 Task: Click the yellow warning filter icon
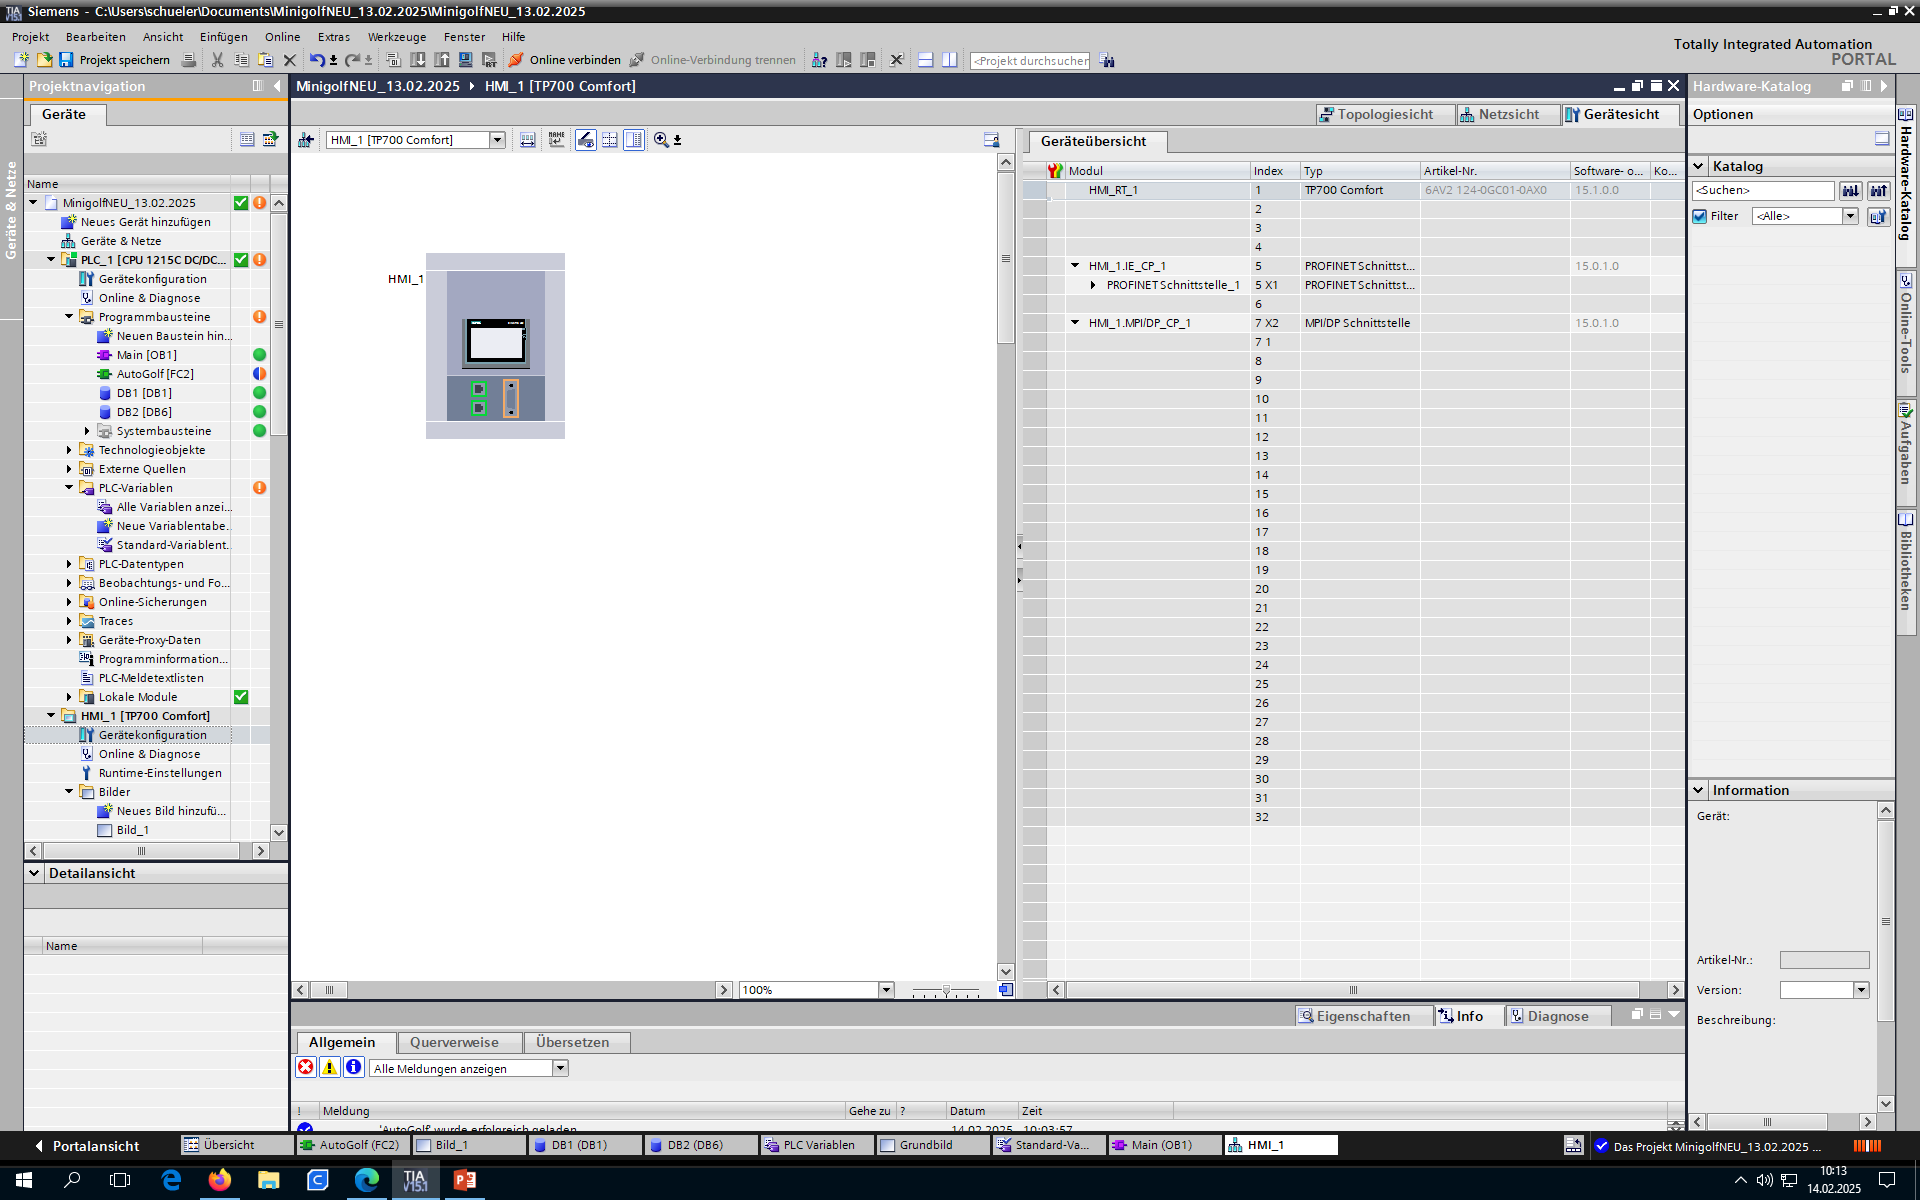(x=329, y=1067)
